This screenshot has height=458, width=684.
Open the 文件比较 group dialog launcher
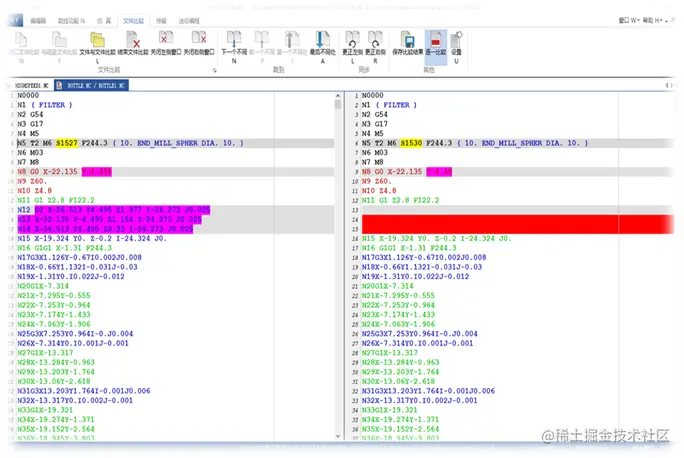tap(214, 70)
